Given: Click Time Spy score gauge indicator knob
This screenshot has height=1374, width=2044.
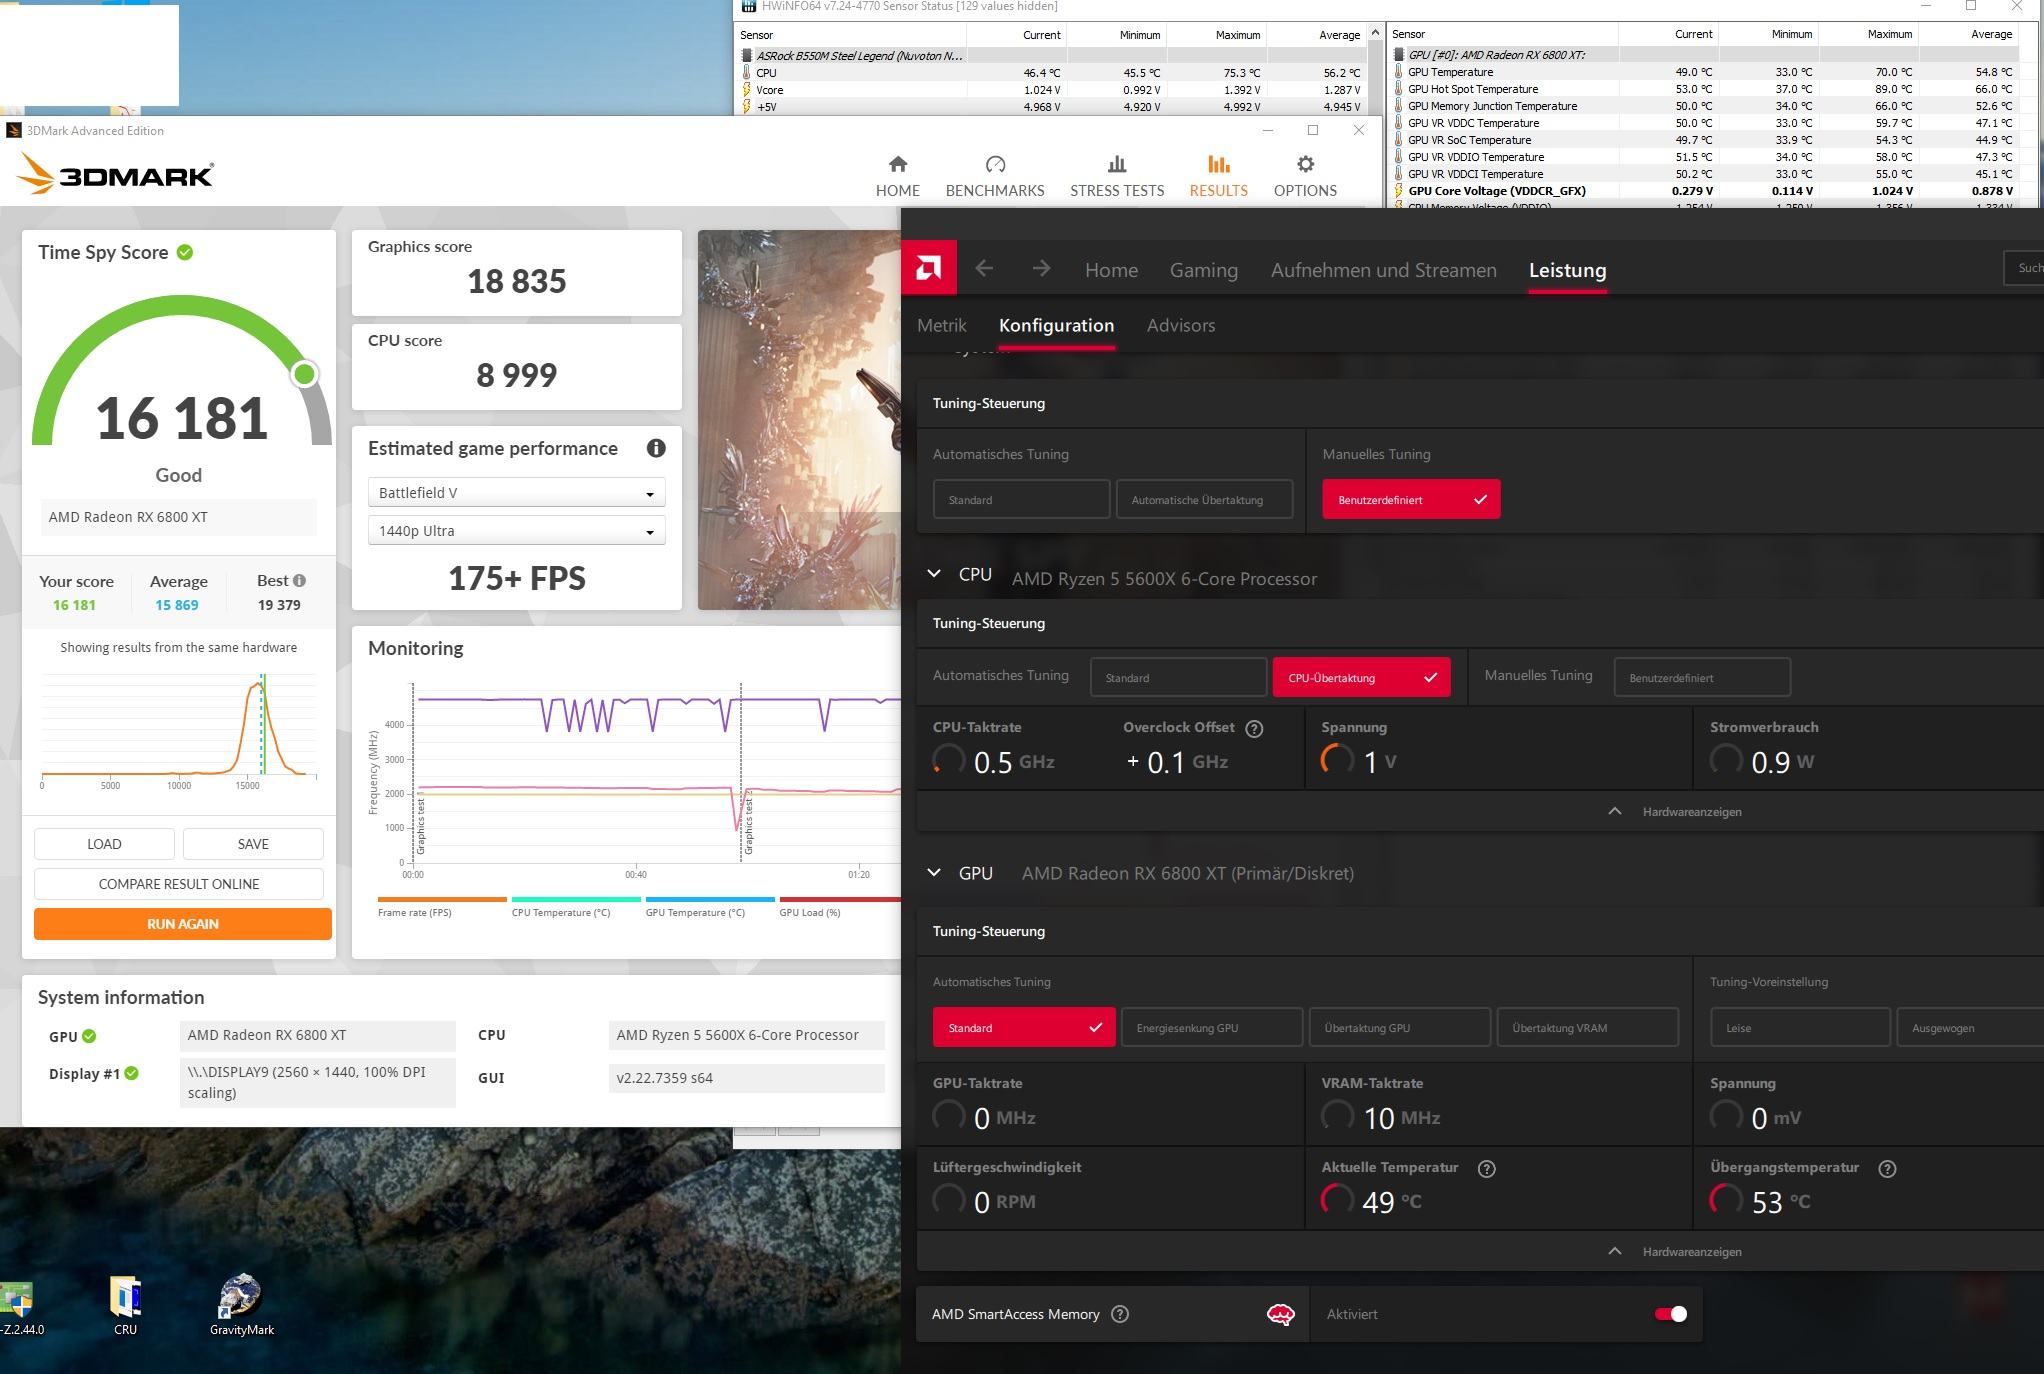Looking at the screenshot, I should (305, 374).
